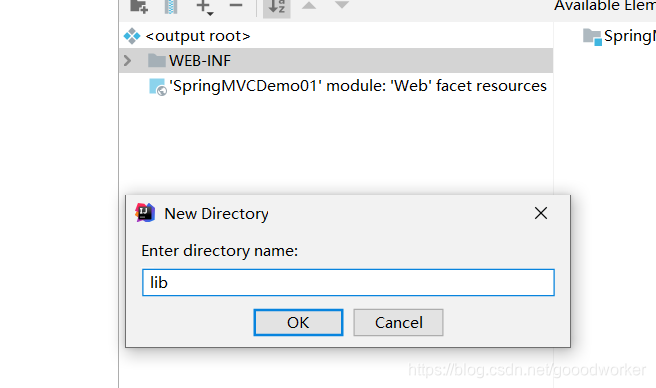Click the WEB-INF folder icon

click(156, 61)
